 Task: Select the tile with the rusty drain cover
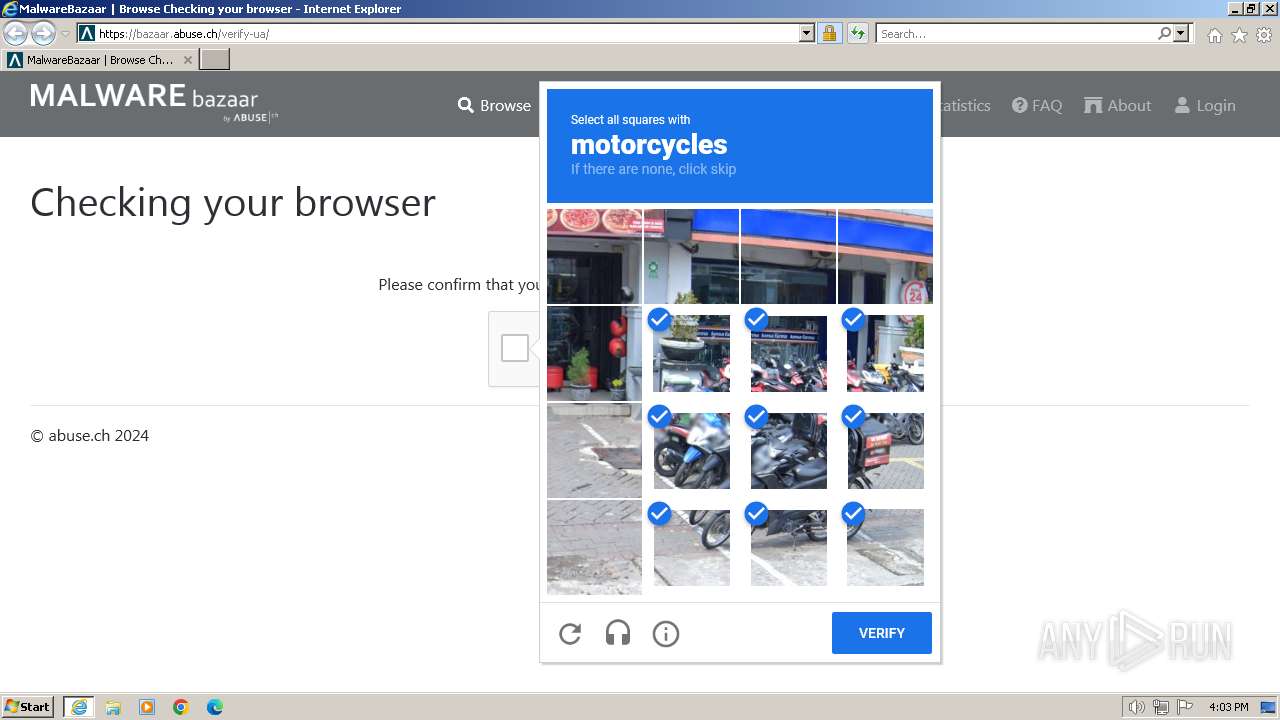click(x=594, y=450)
